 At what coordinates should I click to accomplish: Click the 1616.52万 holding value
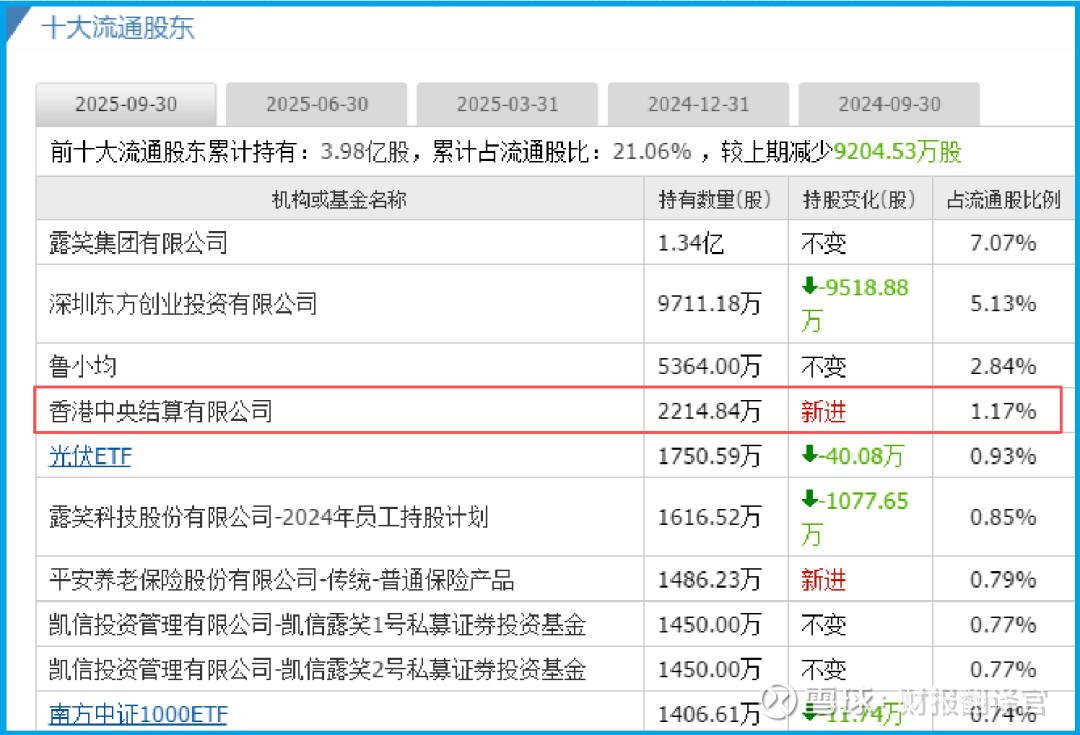click(x=709, y=517)
